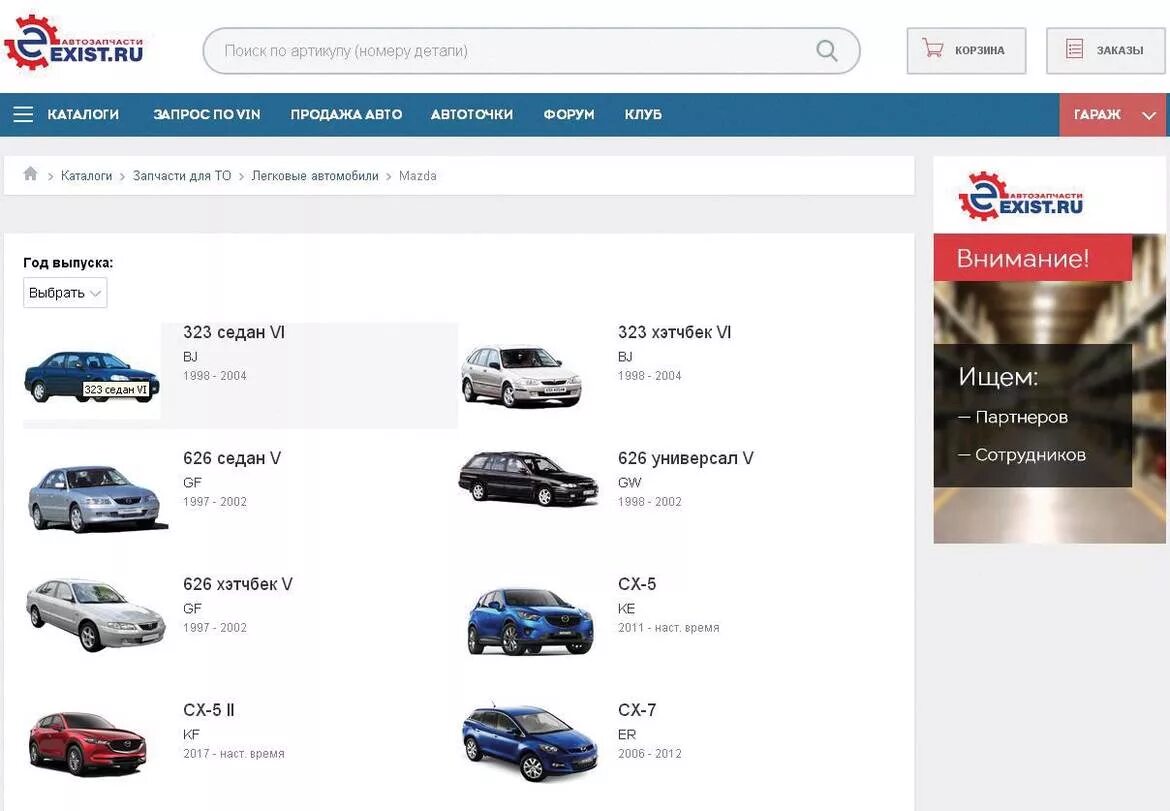The width and height of the screenshot is (1170, 811).
Task: Open Продажа авто menu item
Action: 346,114
